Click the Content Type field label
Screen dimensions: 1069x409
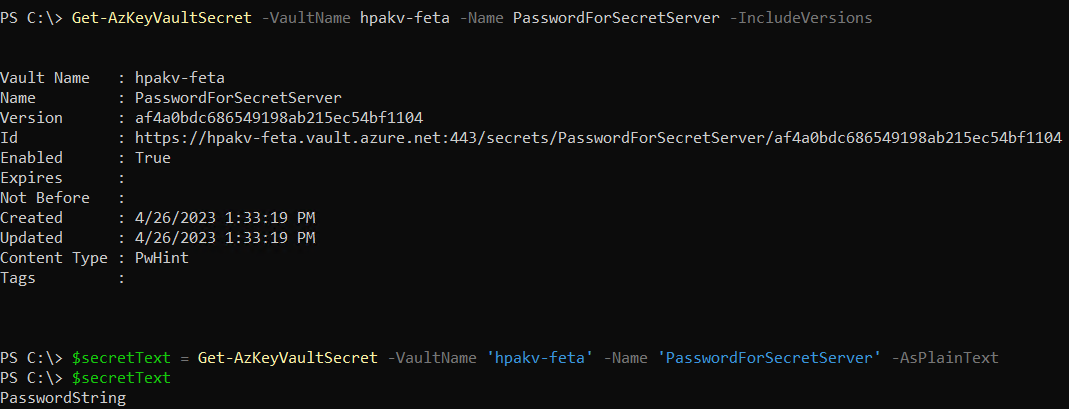click(x=55, y=258)
